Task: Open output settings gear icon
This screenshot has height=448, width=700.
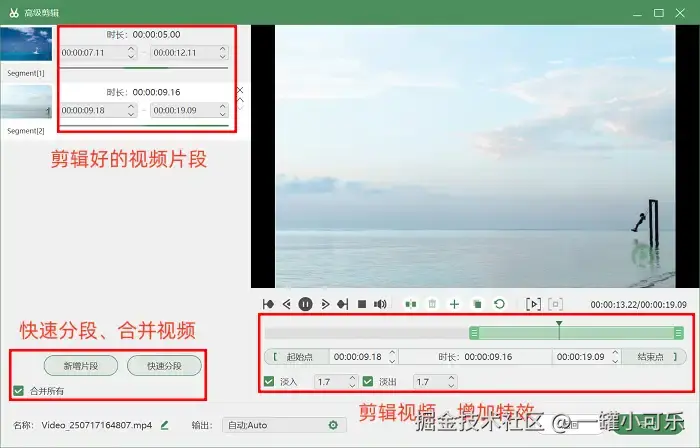Action: coord(333,425)
